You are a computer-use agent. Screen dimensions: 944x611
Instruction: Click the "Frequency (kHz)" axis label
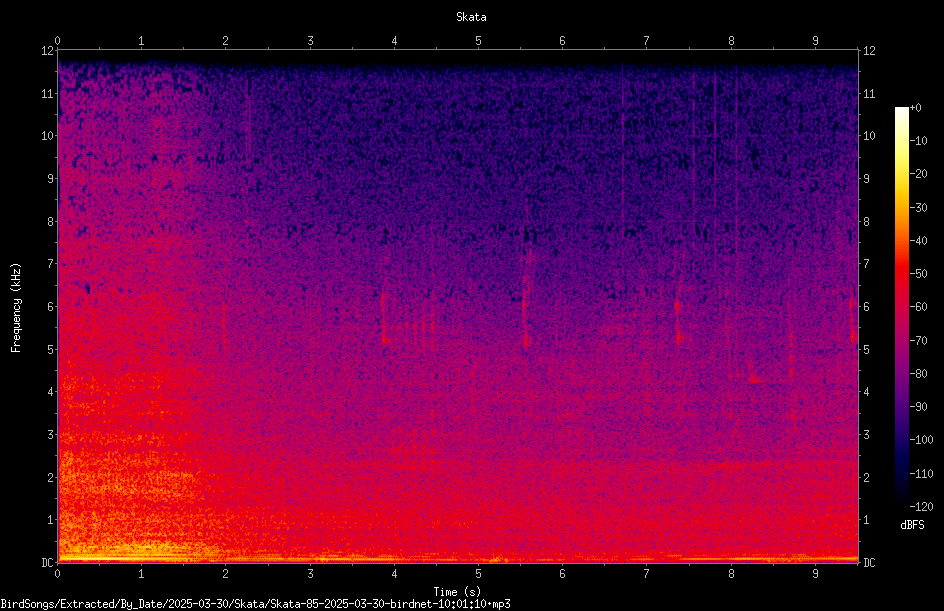pyautogui.click(x=16, y=308)
